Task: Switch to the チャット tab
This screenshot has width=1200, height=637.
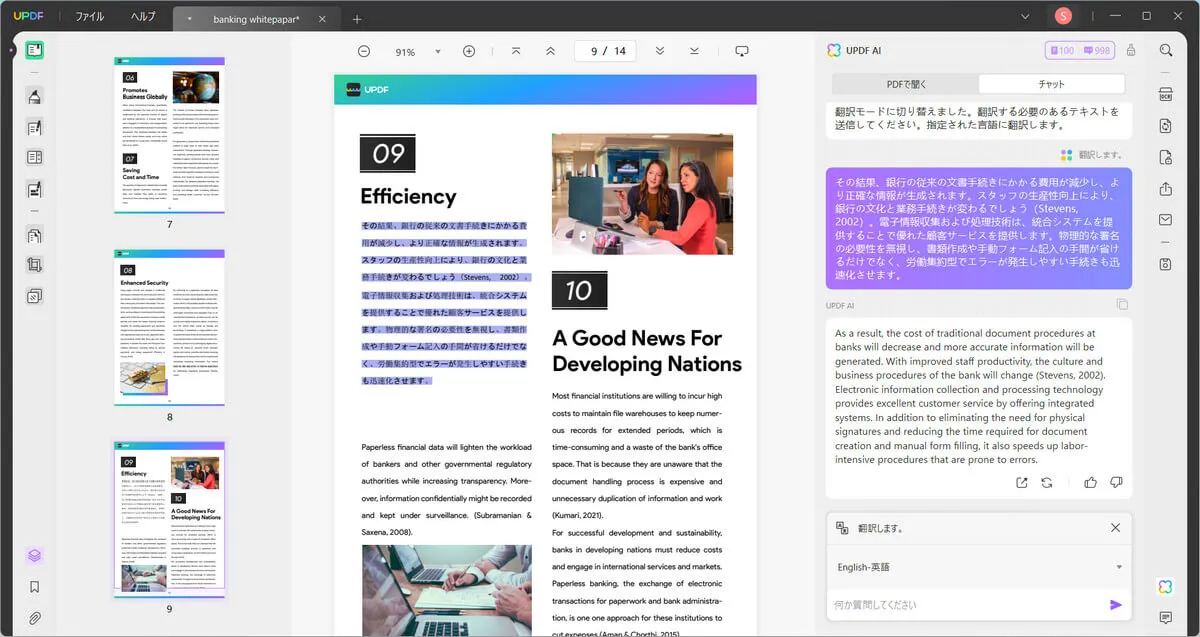Action: click(x=1052, y=84)
